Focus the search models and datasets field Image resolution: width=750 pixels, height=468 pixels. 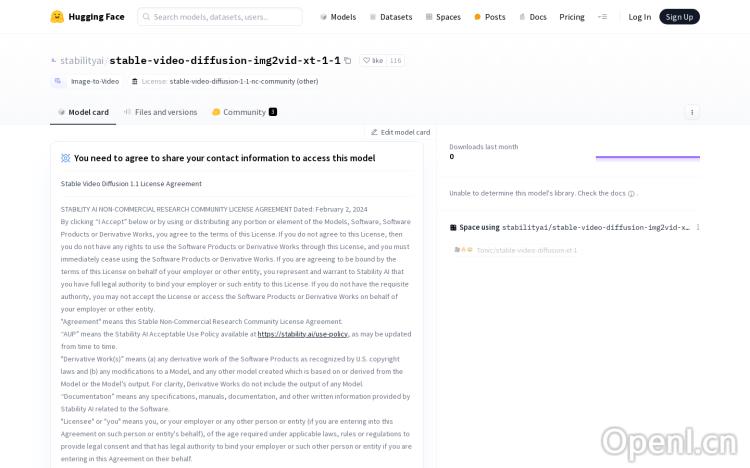[220, 17]
